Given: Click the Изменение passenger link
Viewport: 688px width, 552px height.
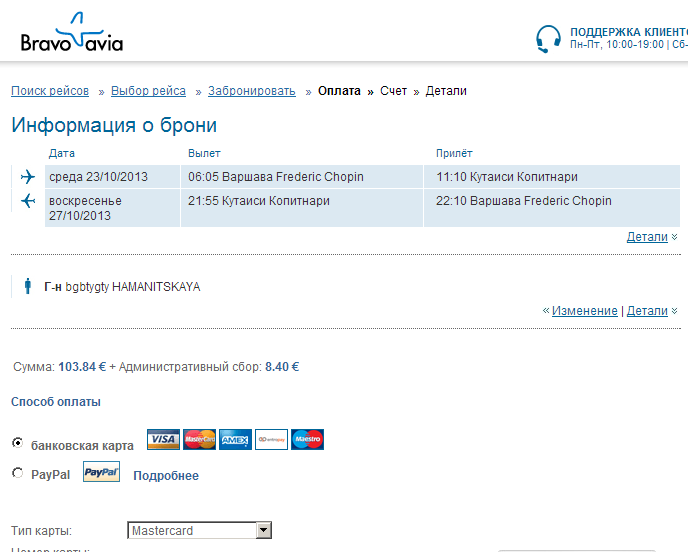Looking at the screenshot, I should (x=584, y=311).
